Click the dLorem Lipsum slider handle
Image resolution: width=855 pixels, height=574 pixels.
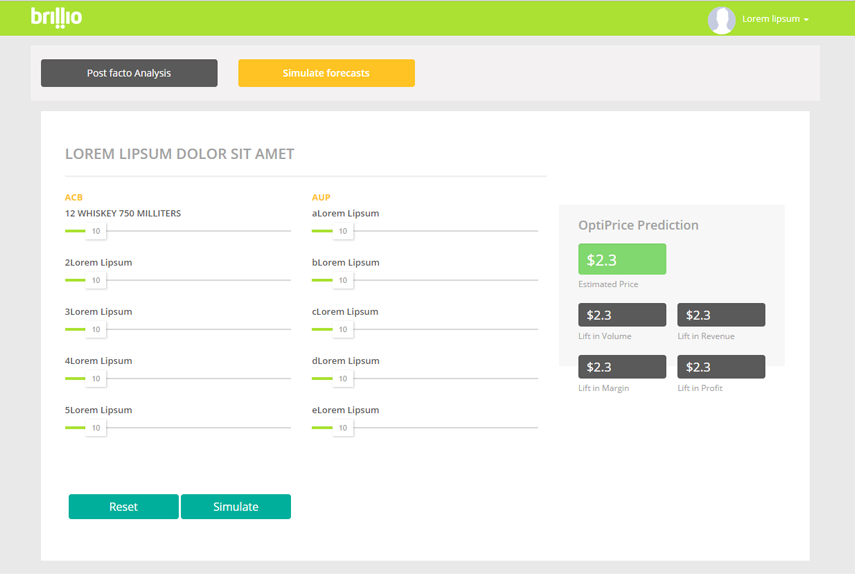(x=343, y=379)
